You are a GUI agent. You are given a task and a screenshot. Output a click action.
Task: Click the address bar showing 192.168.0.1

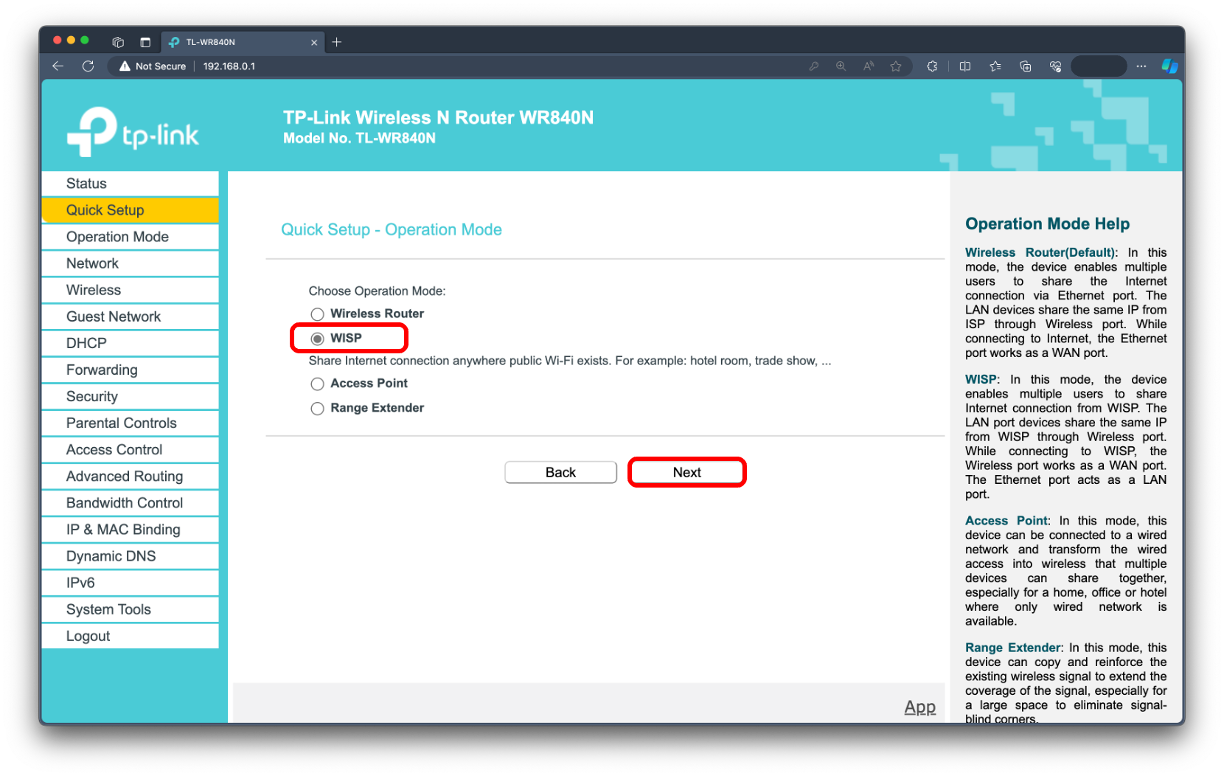tap(230, 66)
